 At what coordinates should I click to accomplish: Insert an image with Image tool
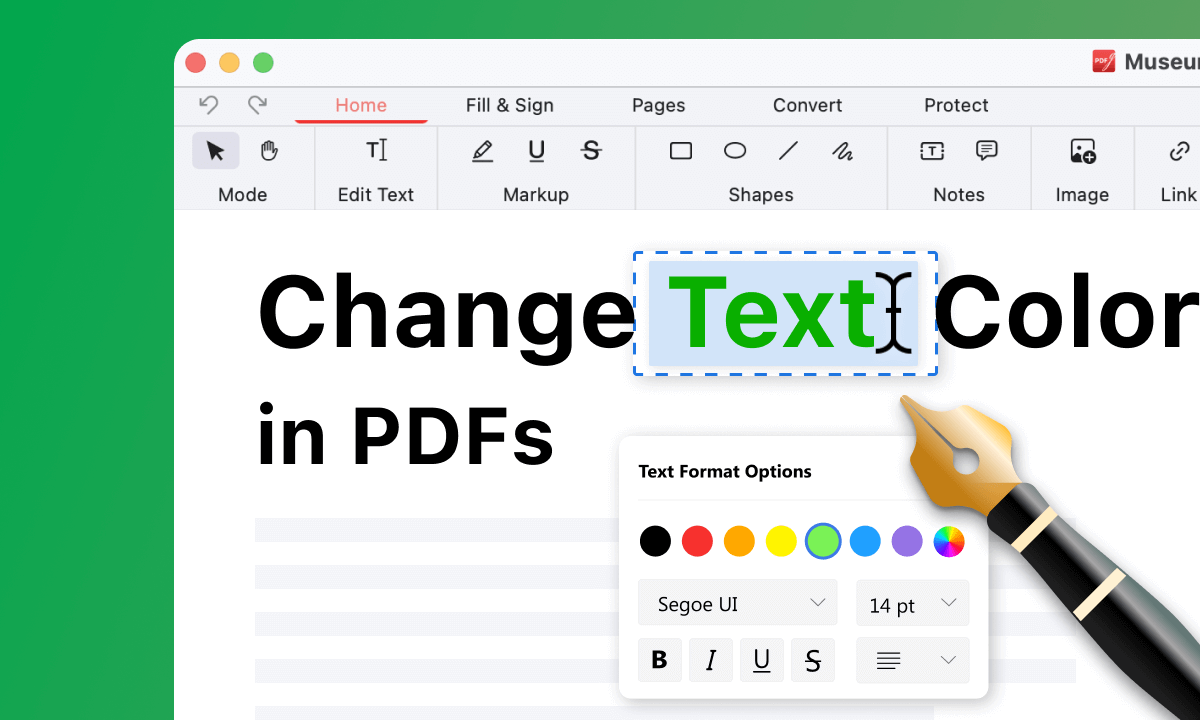tap(1082, 151)
